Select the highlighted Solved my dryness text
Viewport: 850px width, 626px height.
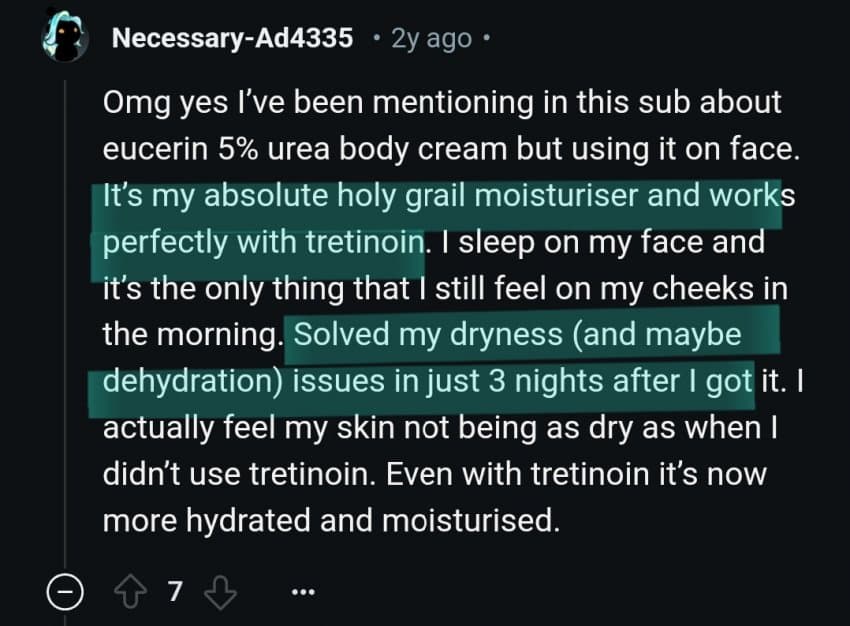click(x=517, y=334)
